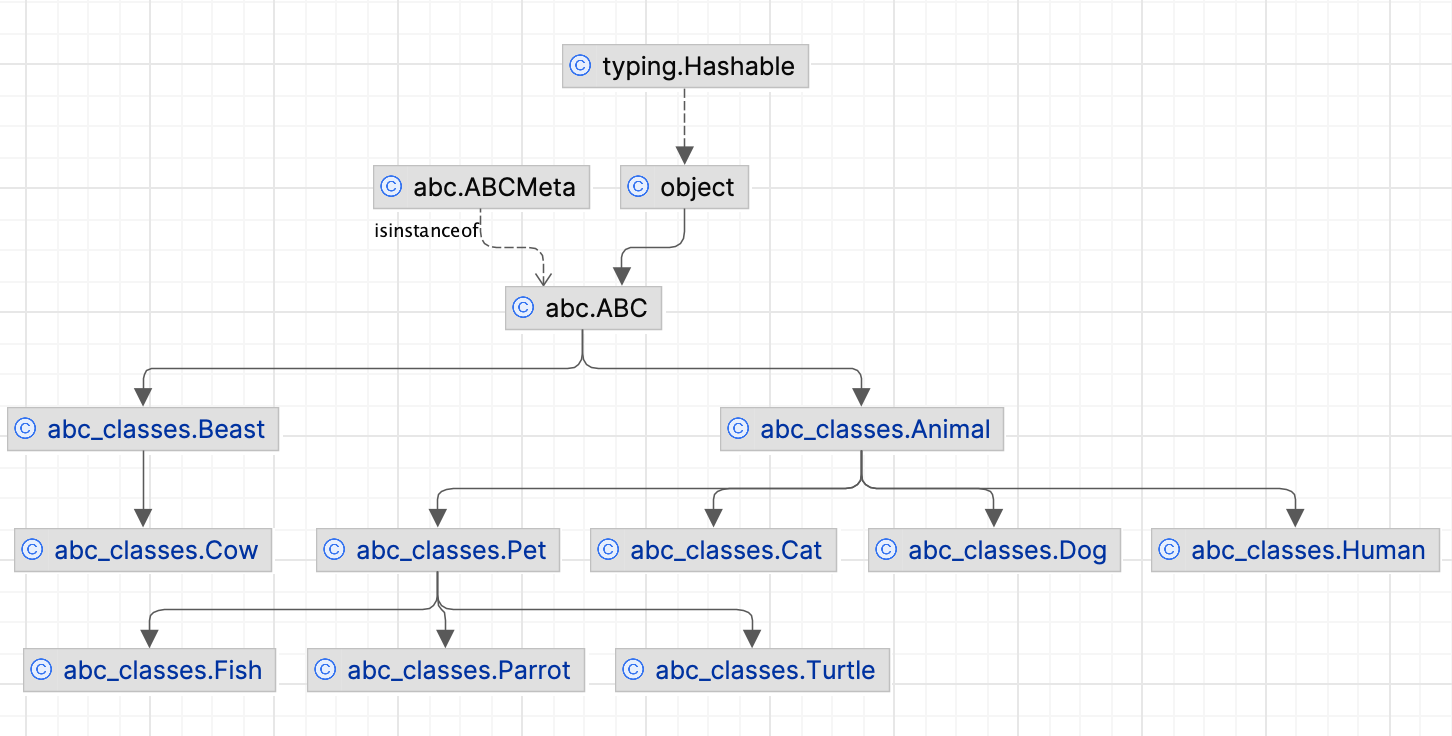Click the class icon beside abc_classes.Cow
This screenshot has height=736, width=1452.
[x=32, y=550]
